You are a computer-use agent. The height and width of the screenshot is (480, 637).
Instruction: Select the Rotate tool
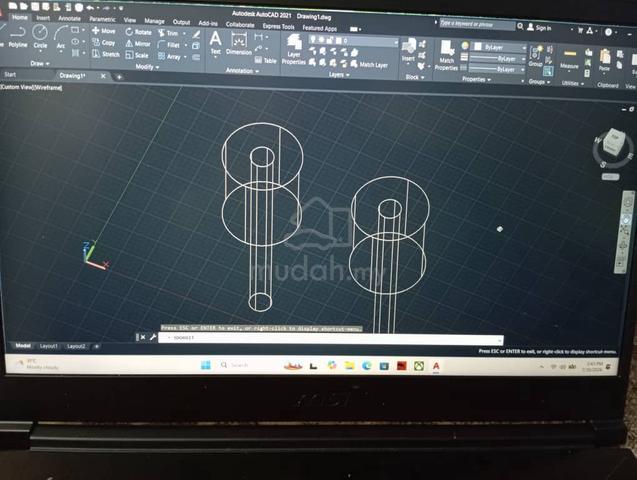139,32
